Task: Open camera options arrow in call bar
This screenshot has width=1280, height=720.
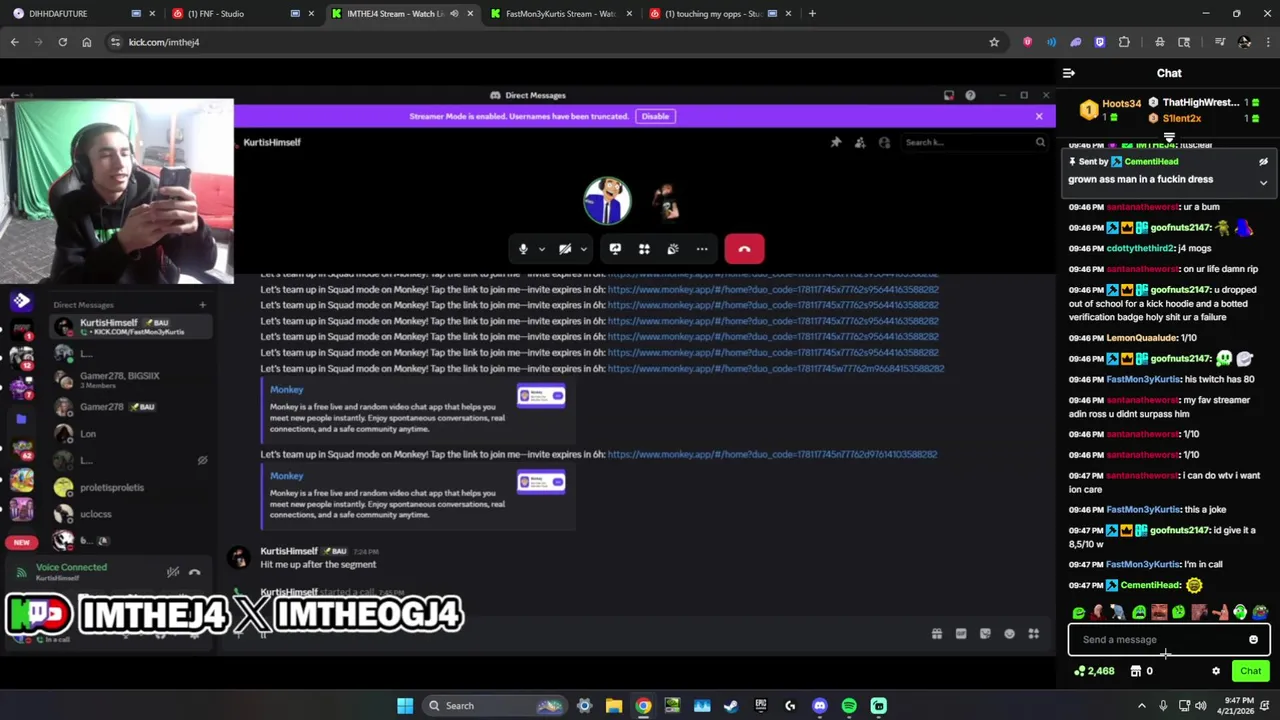Action: tap(583, 249)
